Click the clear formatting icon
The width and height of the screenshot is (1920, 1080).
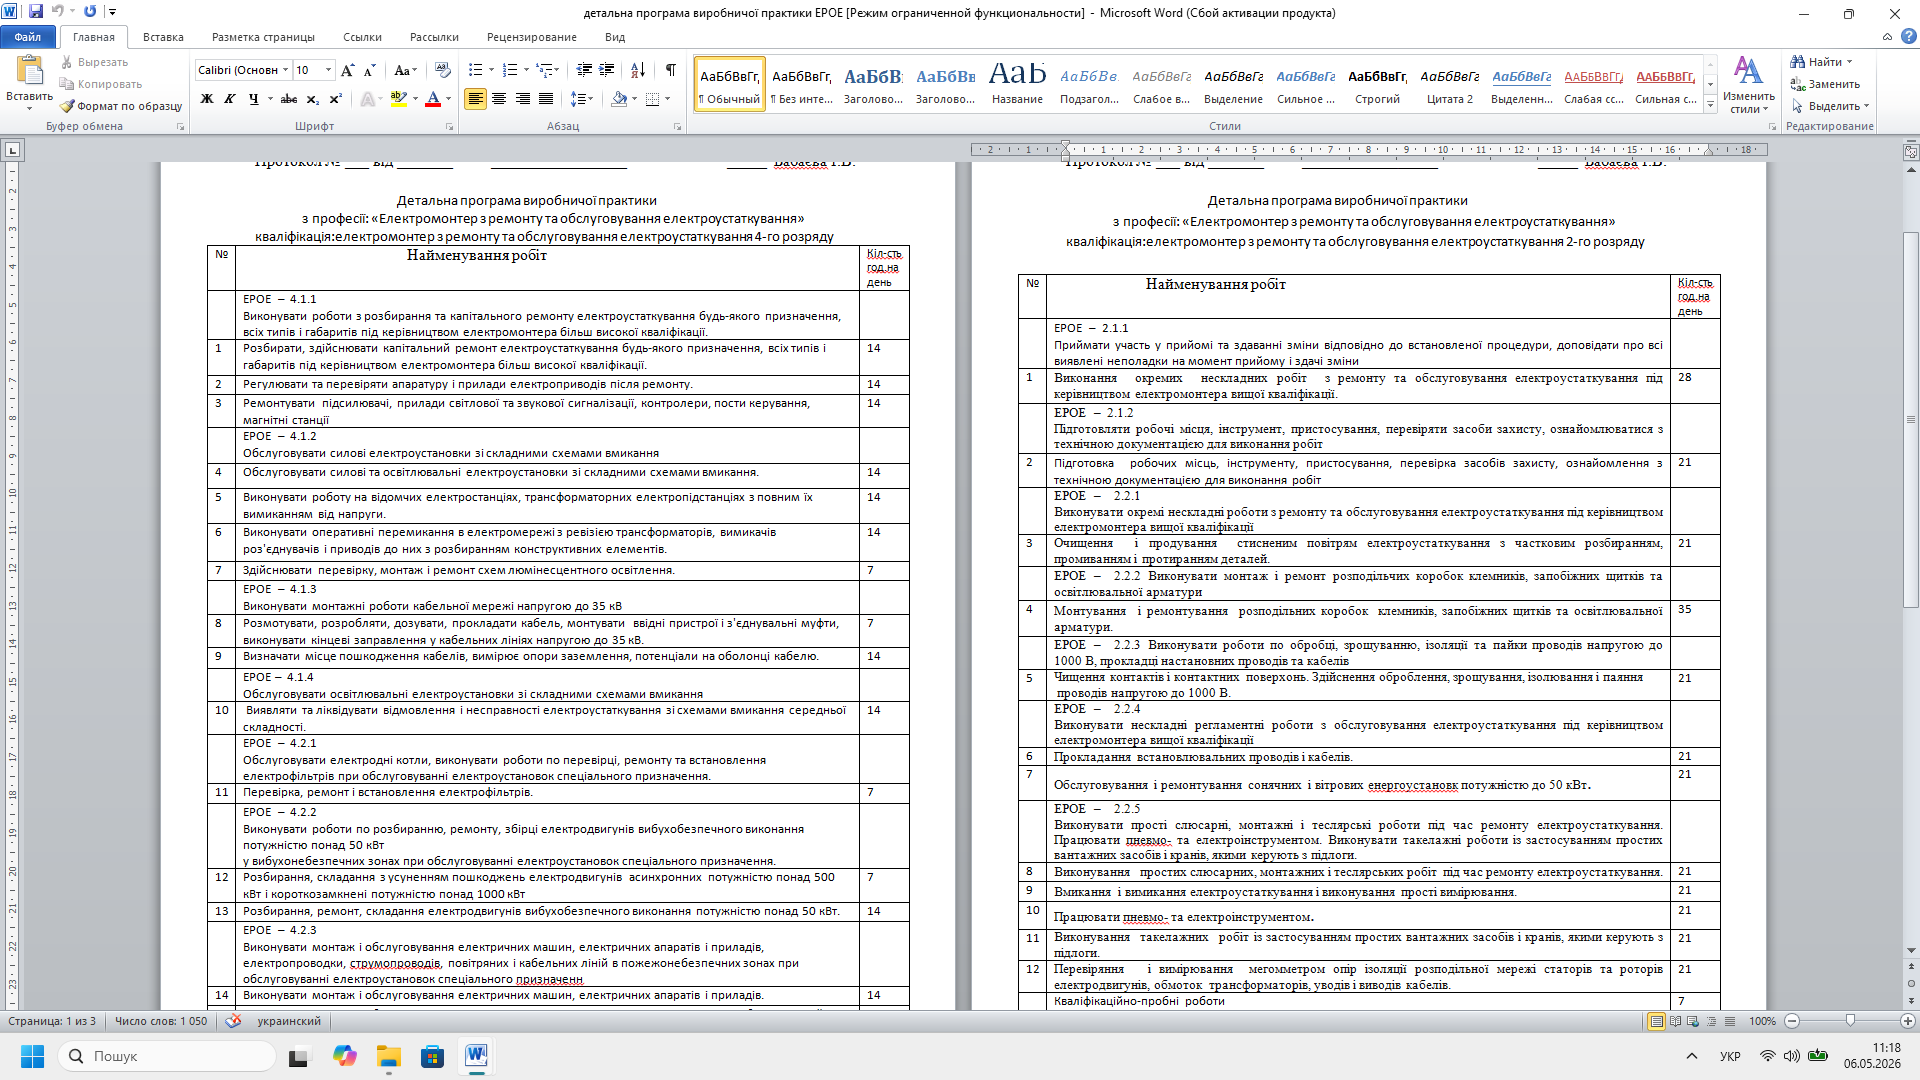click(x=443, y=70)
